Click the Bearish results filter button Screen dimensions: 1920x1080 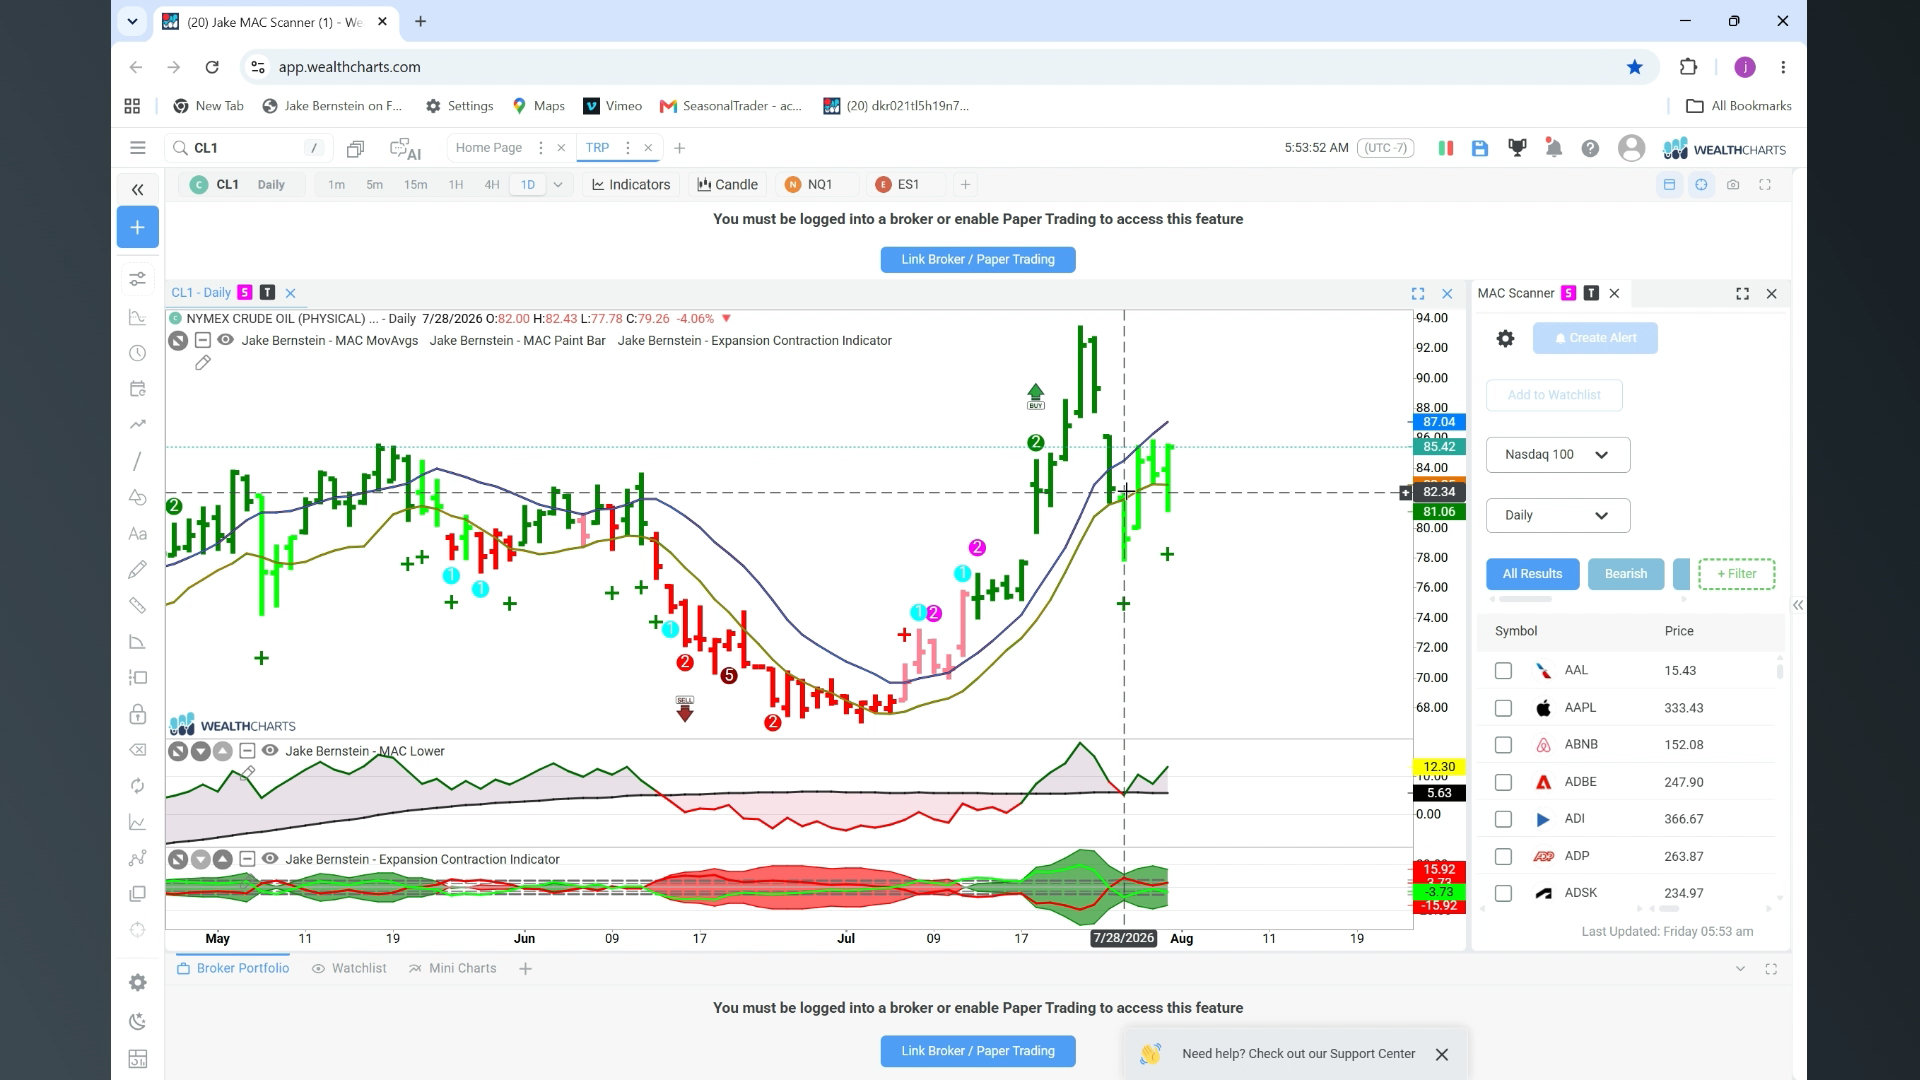click(x=1625, y=574)
